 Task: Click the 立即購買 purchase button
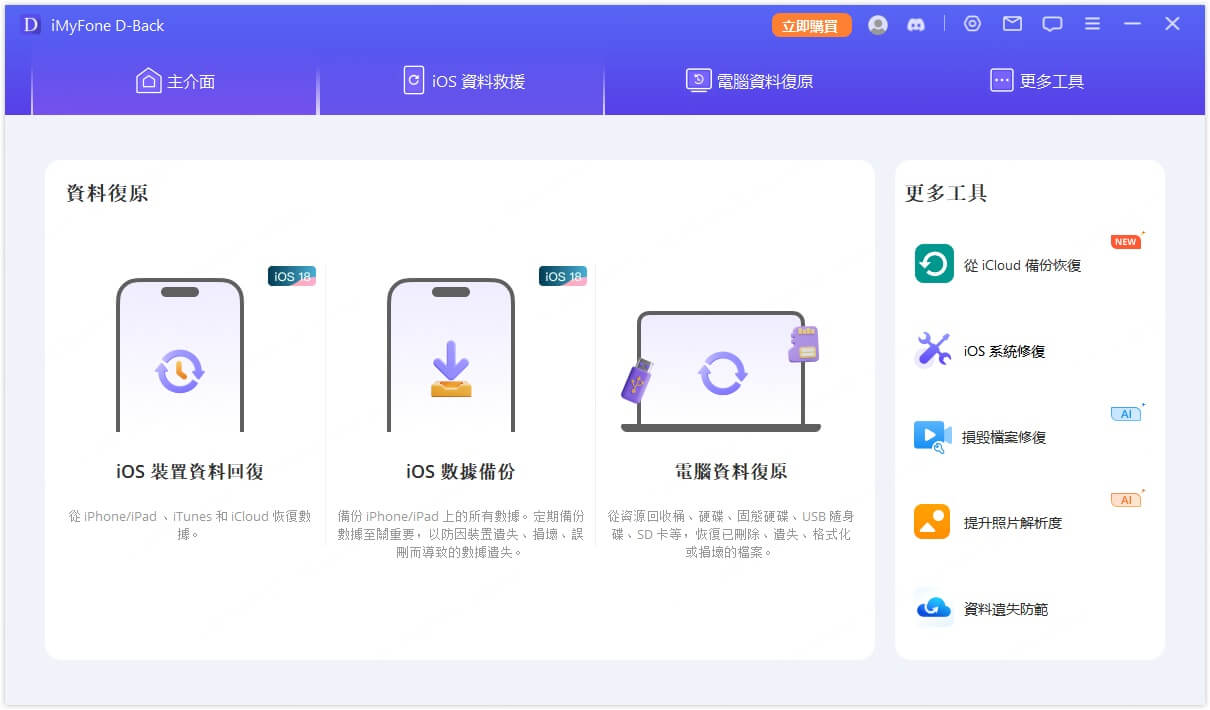[810, 25]
